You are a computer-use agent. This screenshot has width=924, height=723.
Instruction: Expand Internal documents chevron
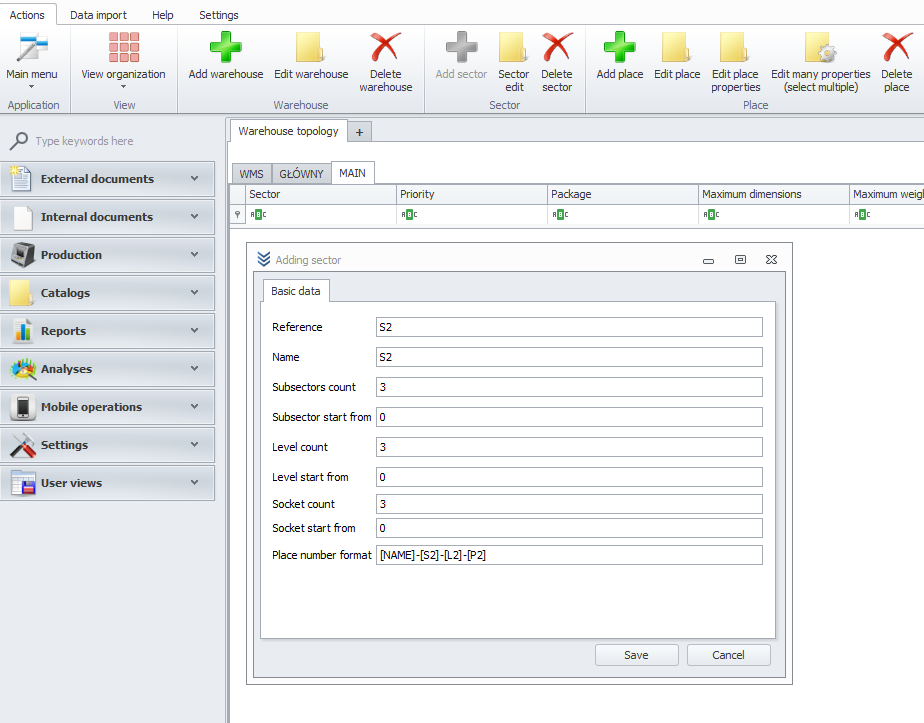(x=194, y=217)
